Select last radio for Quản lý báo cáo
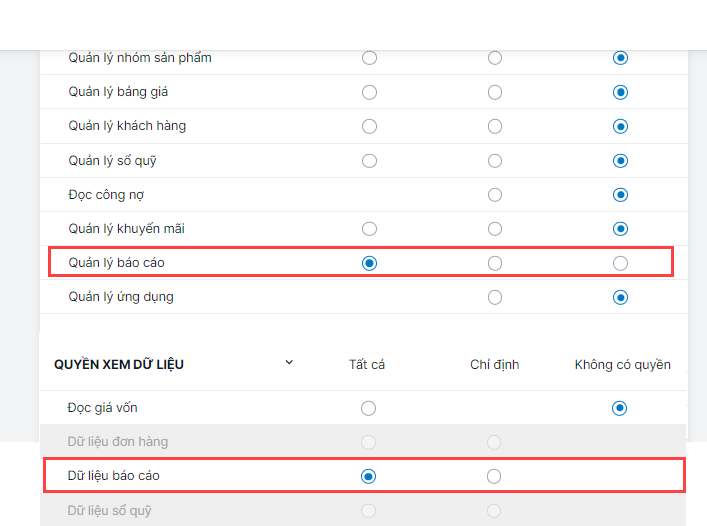 (620, 263)
